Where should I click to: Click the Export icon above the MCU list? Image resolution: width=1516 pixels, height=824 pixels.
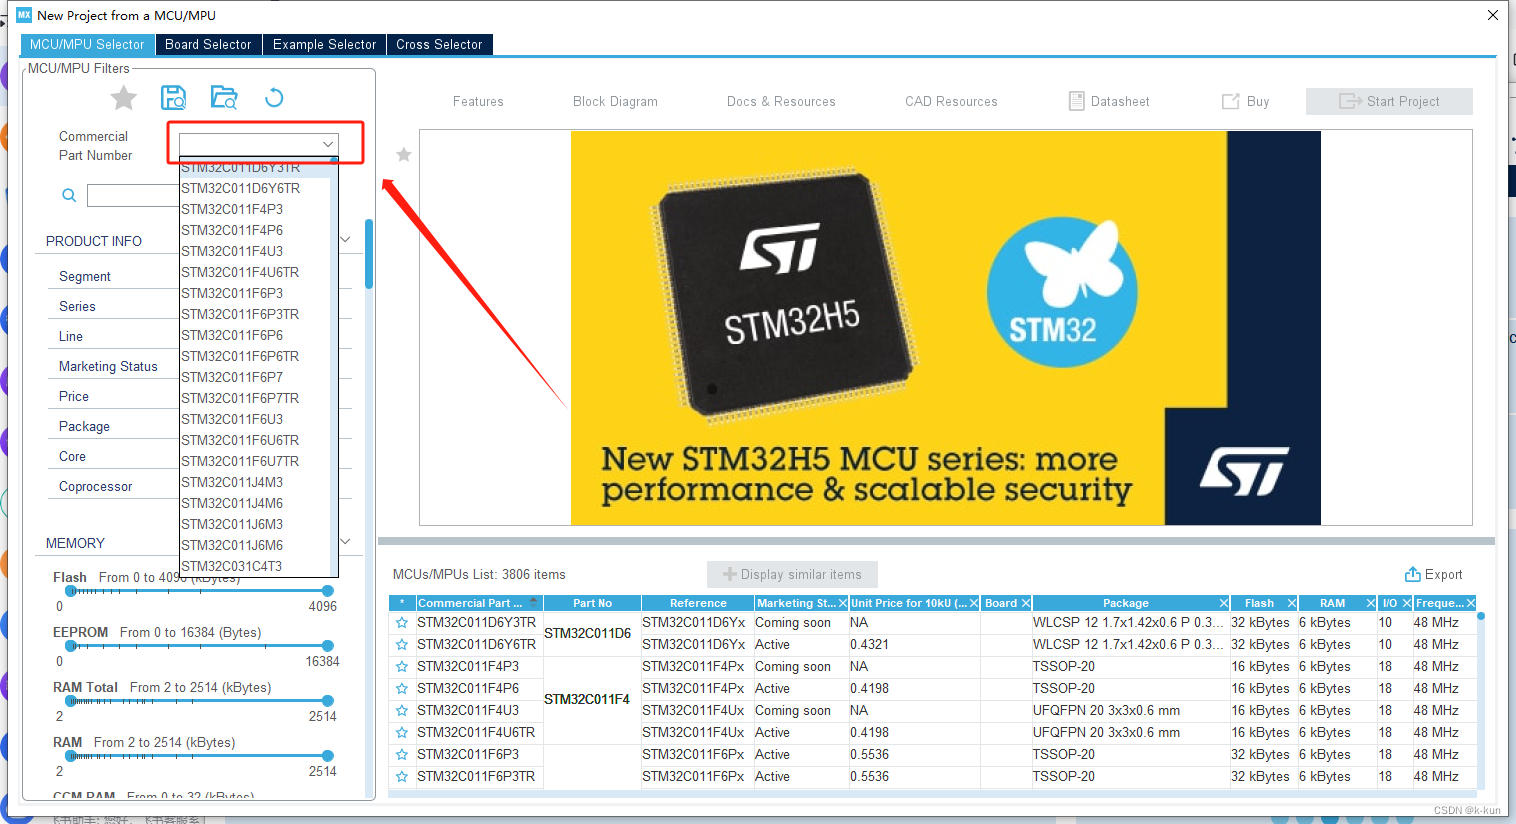pos(1413,574)
